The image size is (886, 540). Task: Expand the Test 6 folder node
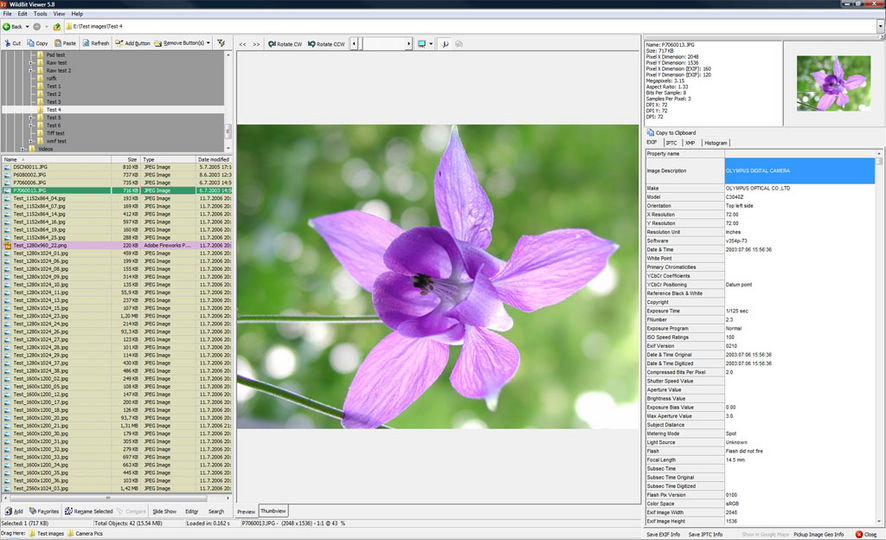pos(31,125)
